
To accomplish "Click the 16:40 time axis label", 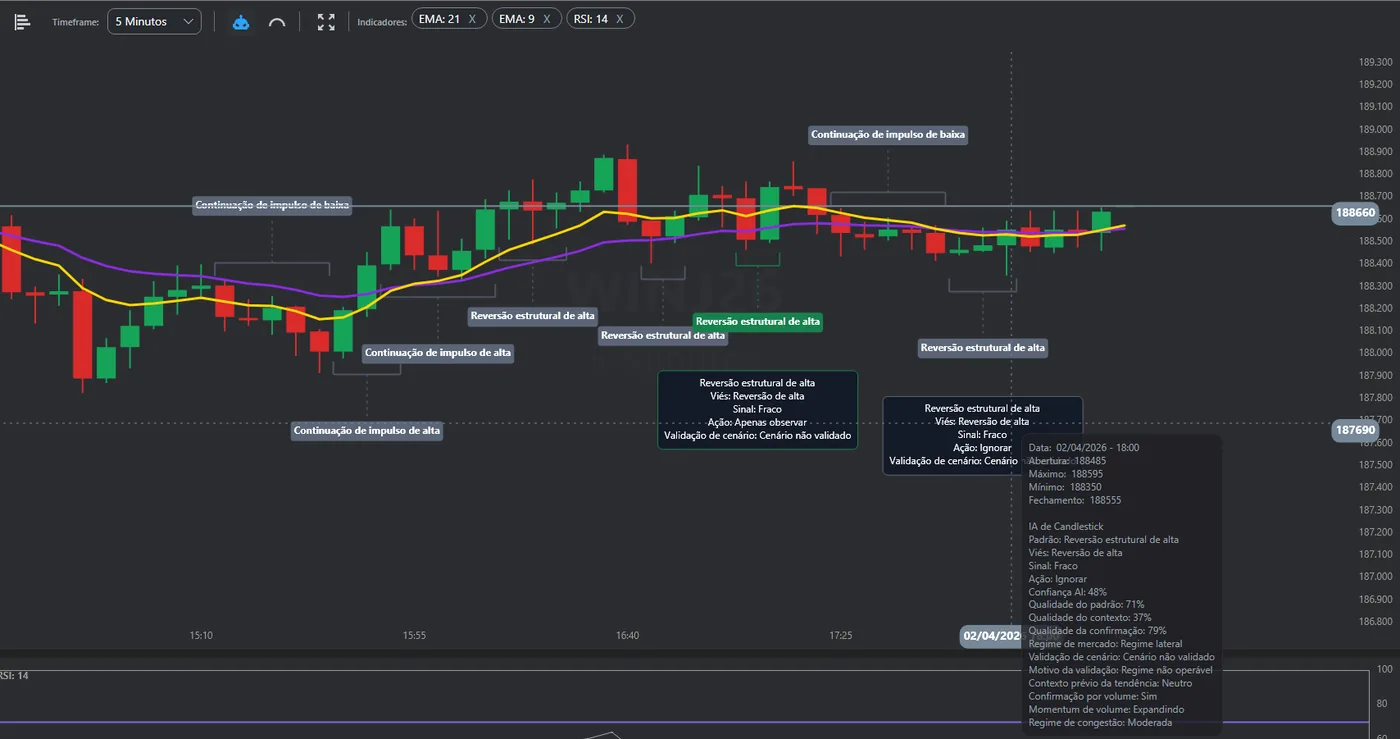I will pos(628,635).
